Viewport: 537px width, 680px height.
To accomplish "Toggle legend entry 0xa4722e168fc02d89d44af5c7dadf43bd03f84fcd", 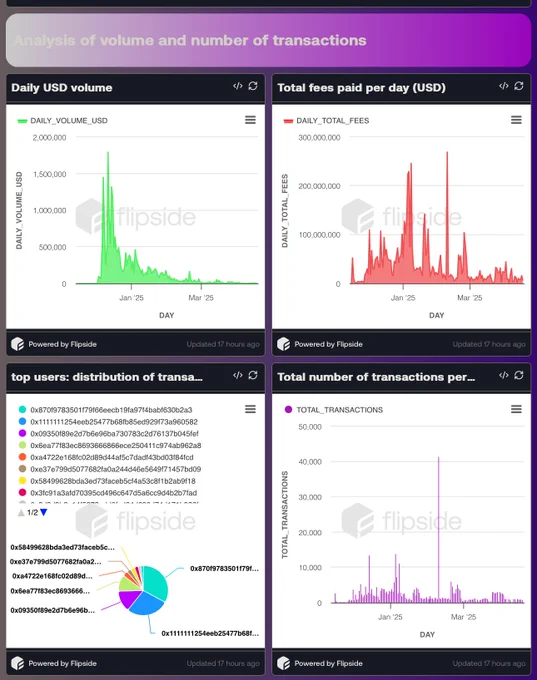I will tap(106, 457).
